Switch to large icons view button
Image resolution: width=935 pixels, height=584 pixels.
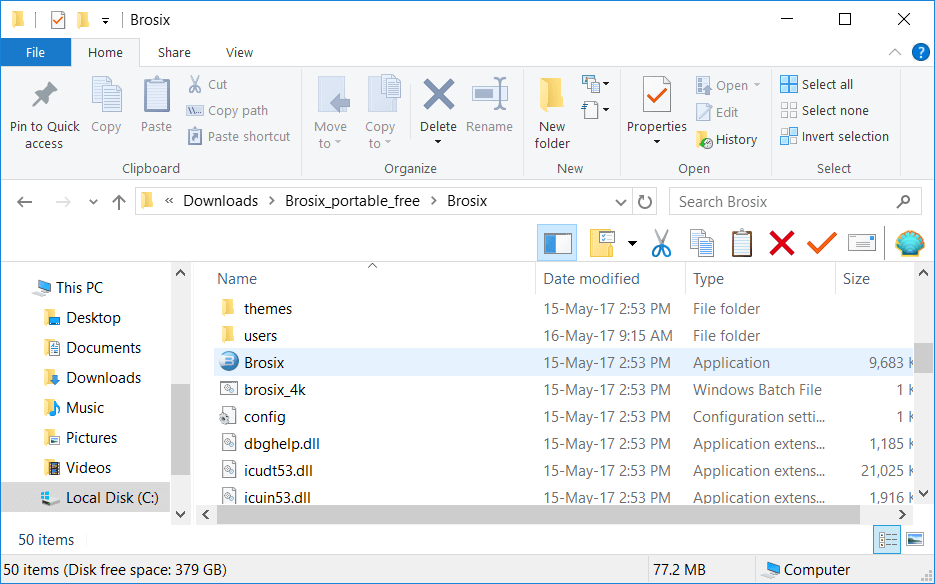915,540
